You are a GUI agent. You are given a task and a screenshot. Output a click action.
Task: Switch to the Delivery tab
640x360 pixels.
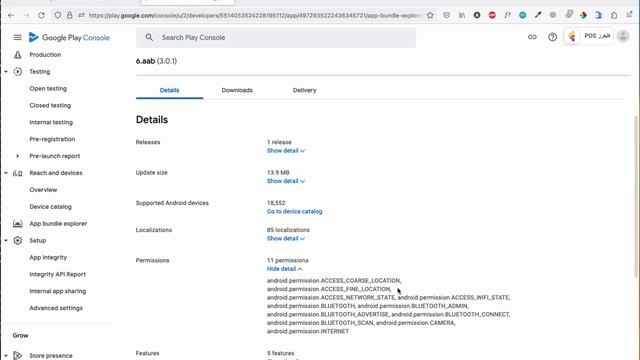pyautogui.click(x=304, y=90)
